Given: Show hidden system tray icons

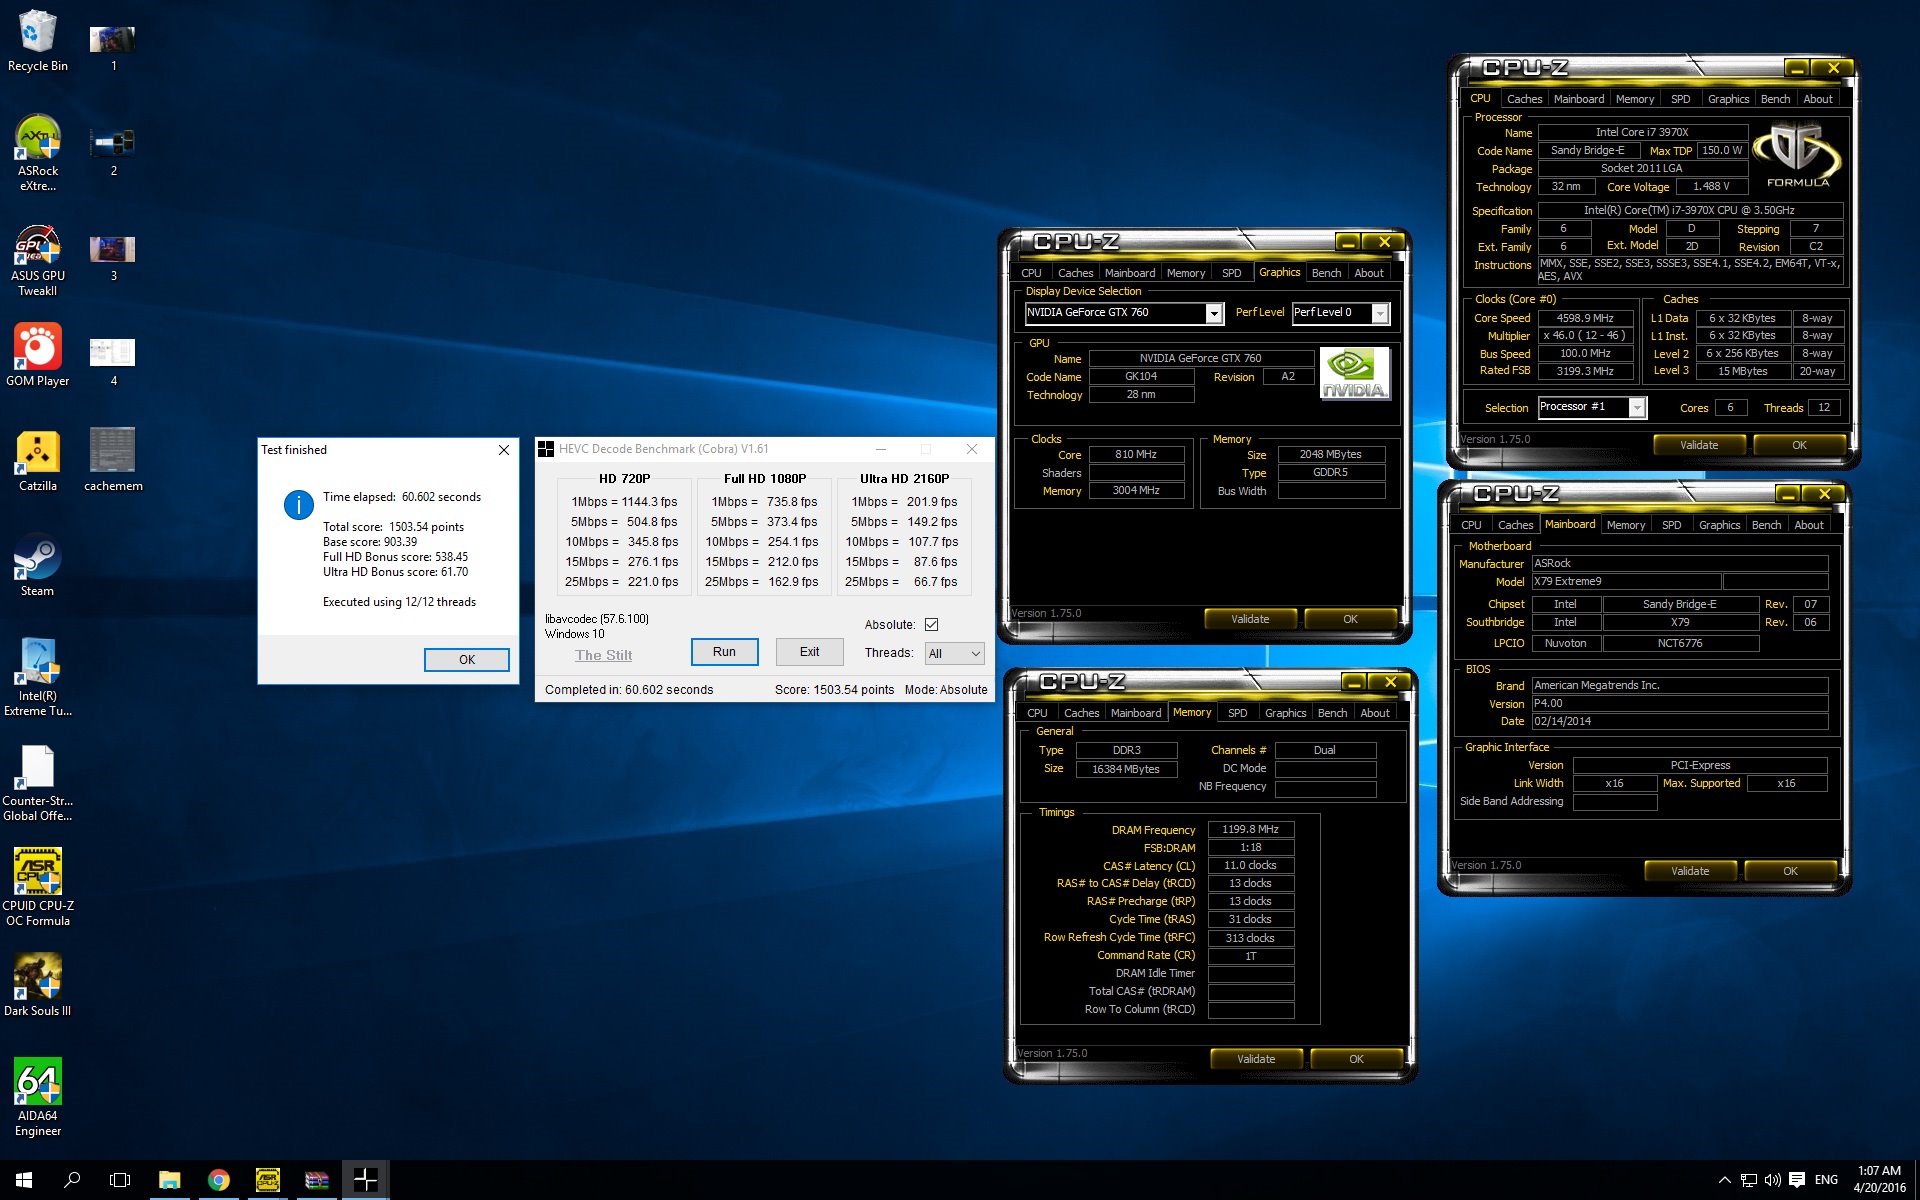Looking at the screenshot, I should coord(1724,1180).
